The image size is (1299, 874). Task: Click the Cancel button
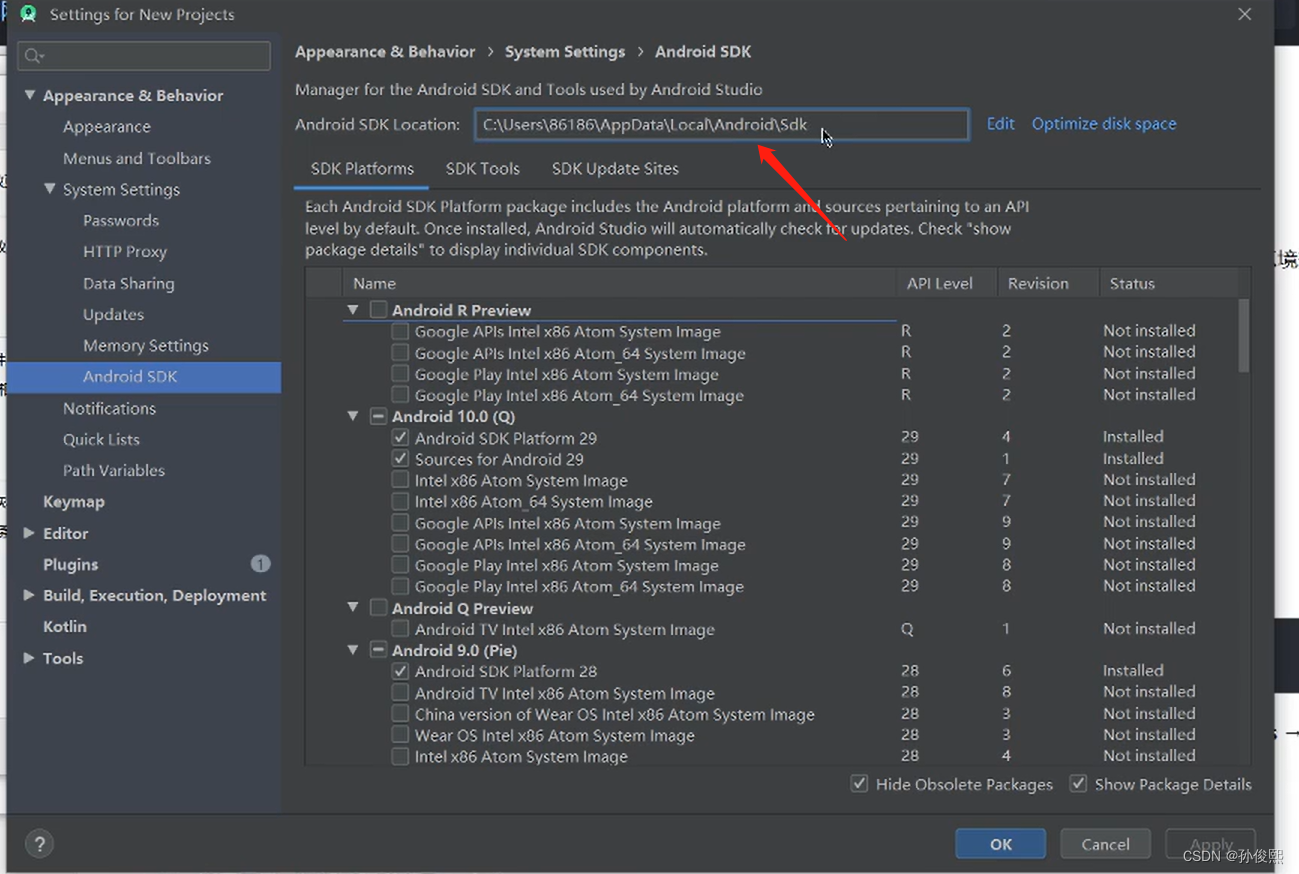coord(1105,844)
